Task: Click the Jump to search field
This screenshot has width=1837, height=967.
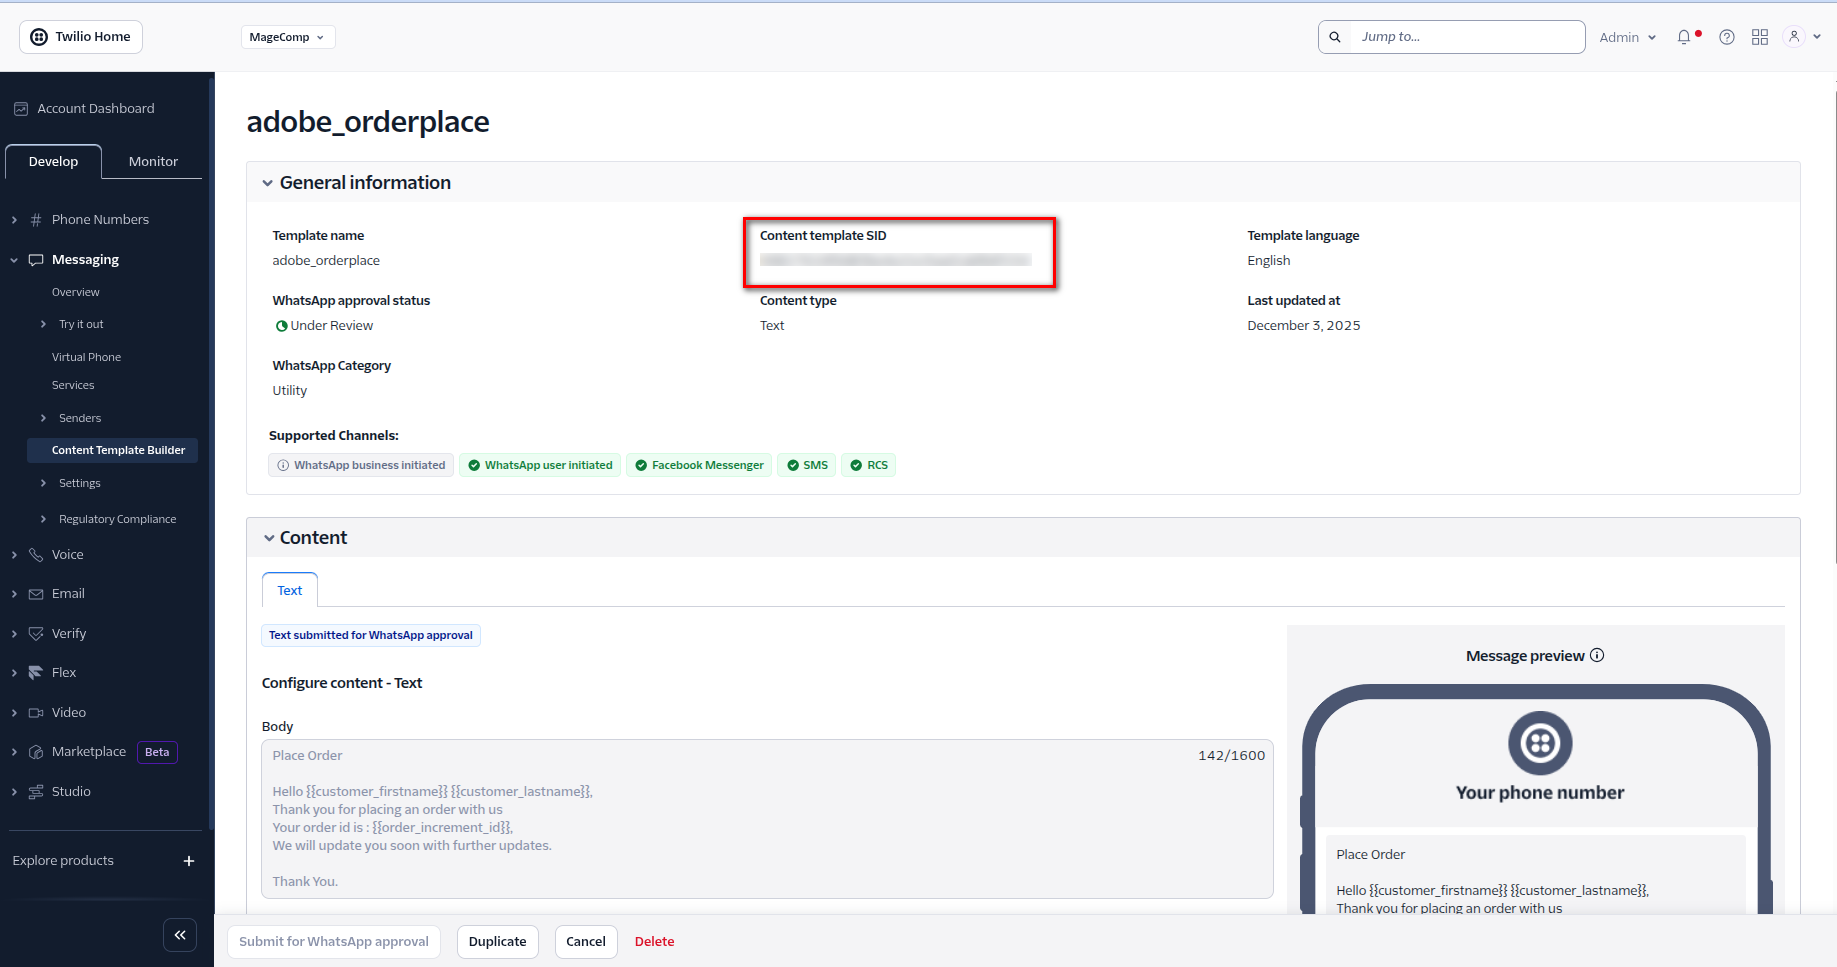Action: click(1465, 37)
